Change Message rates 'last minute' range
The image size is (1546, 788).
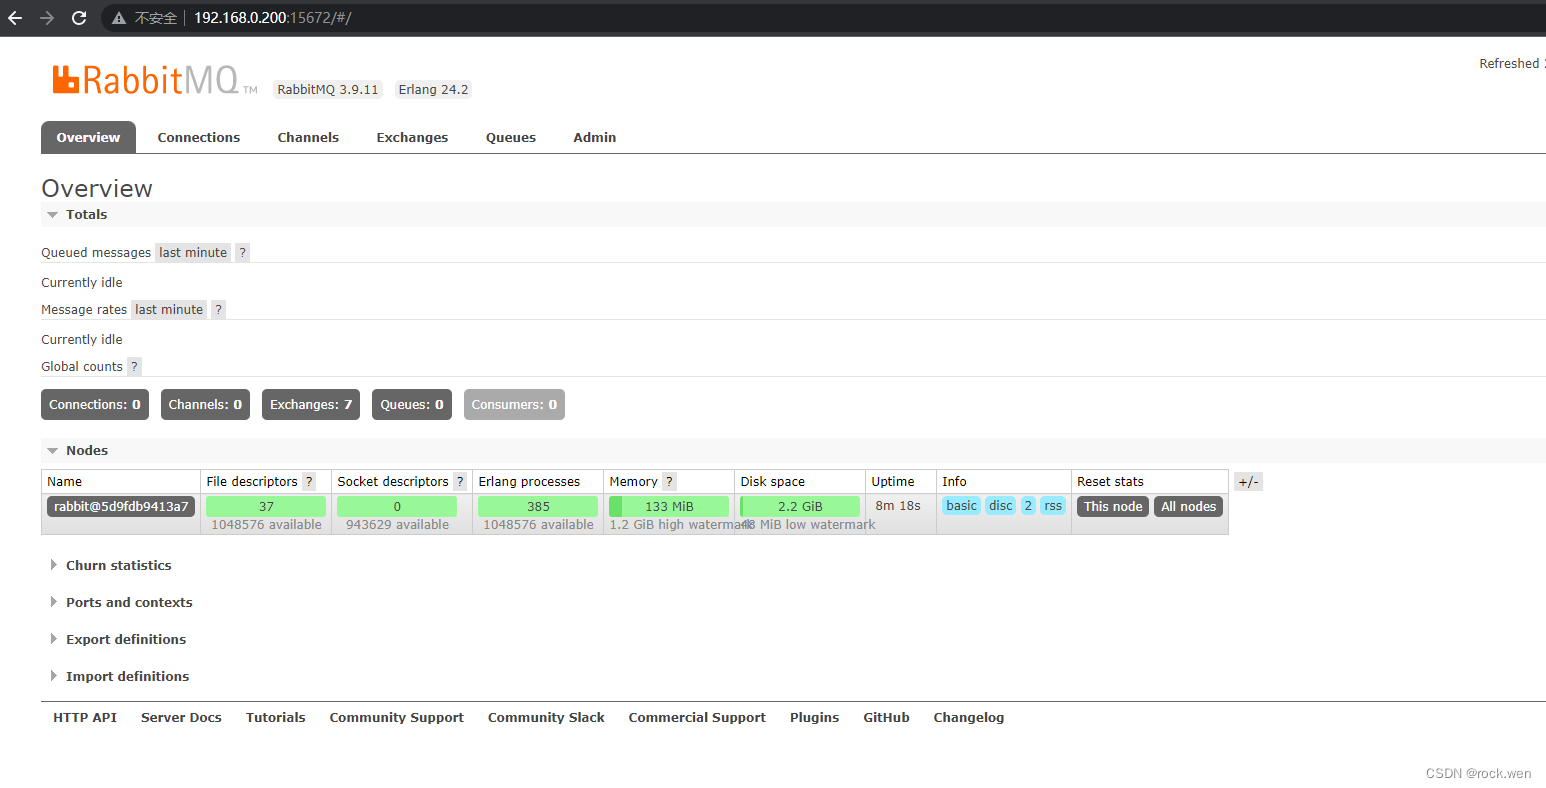[169, 310]
